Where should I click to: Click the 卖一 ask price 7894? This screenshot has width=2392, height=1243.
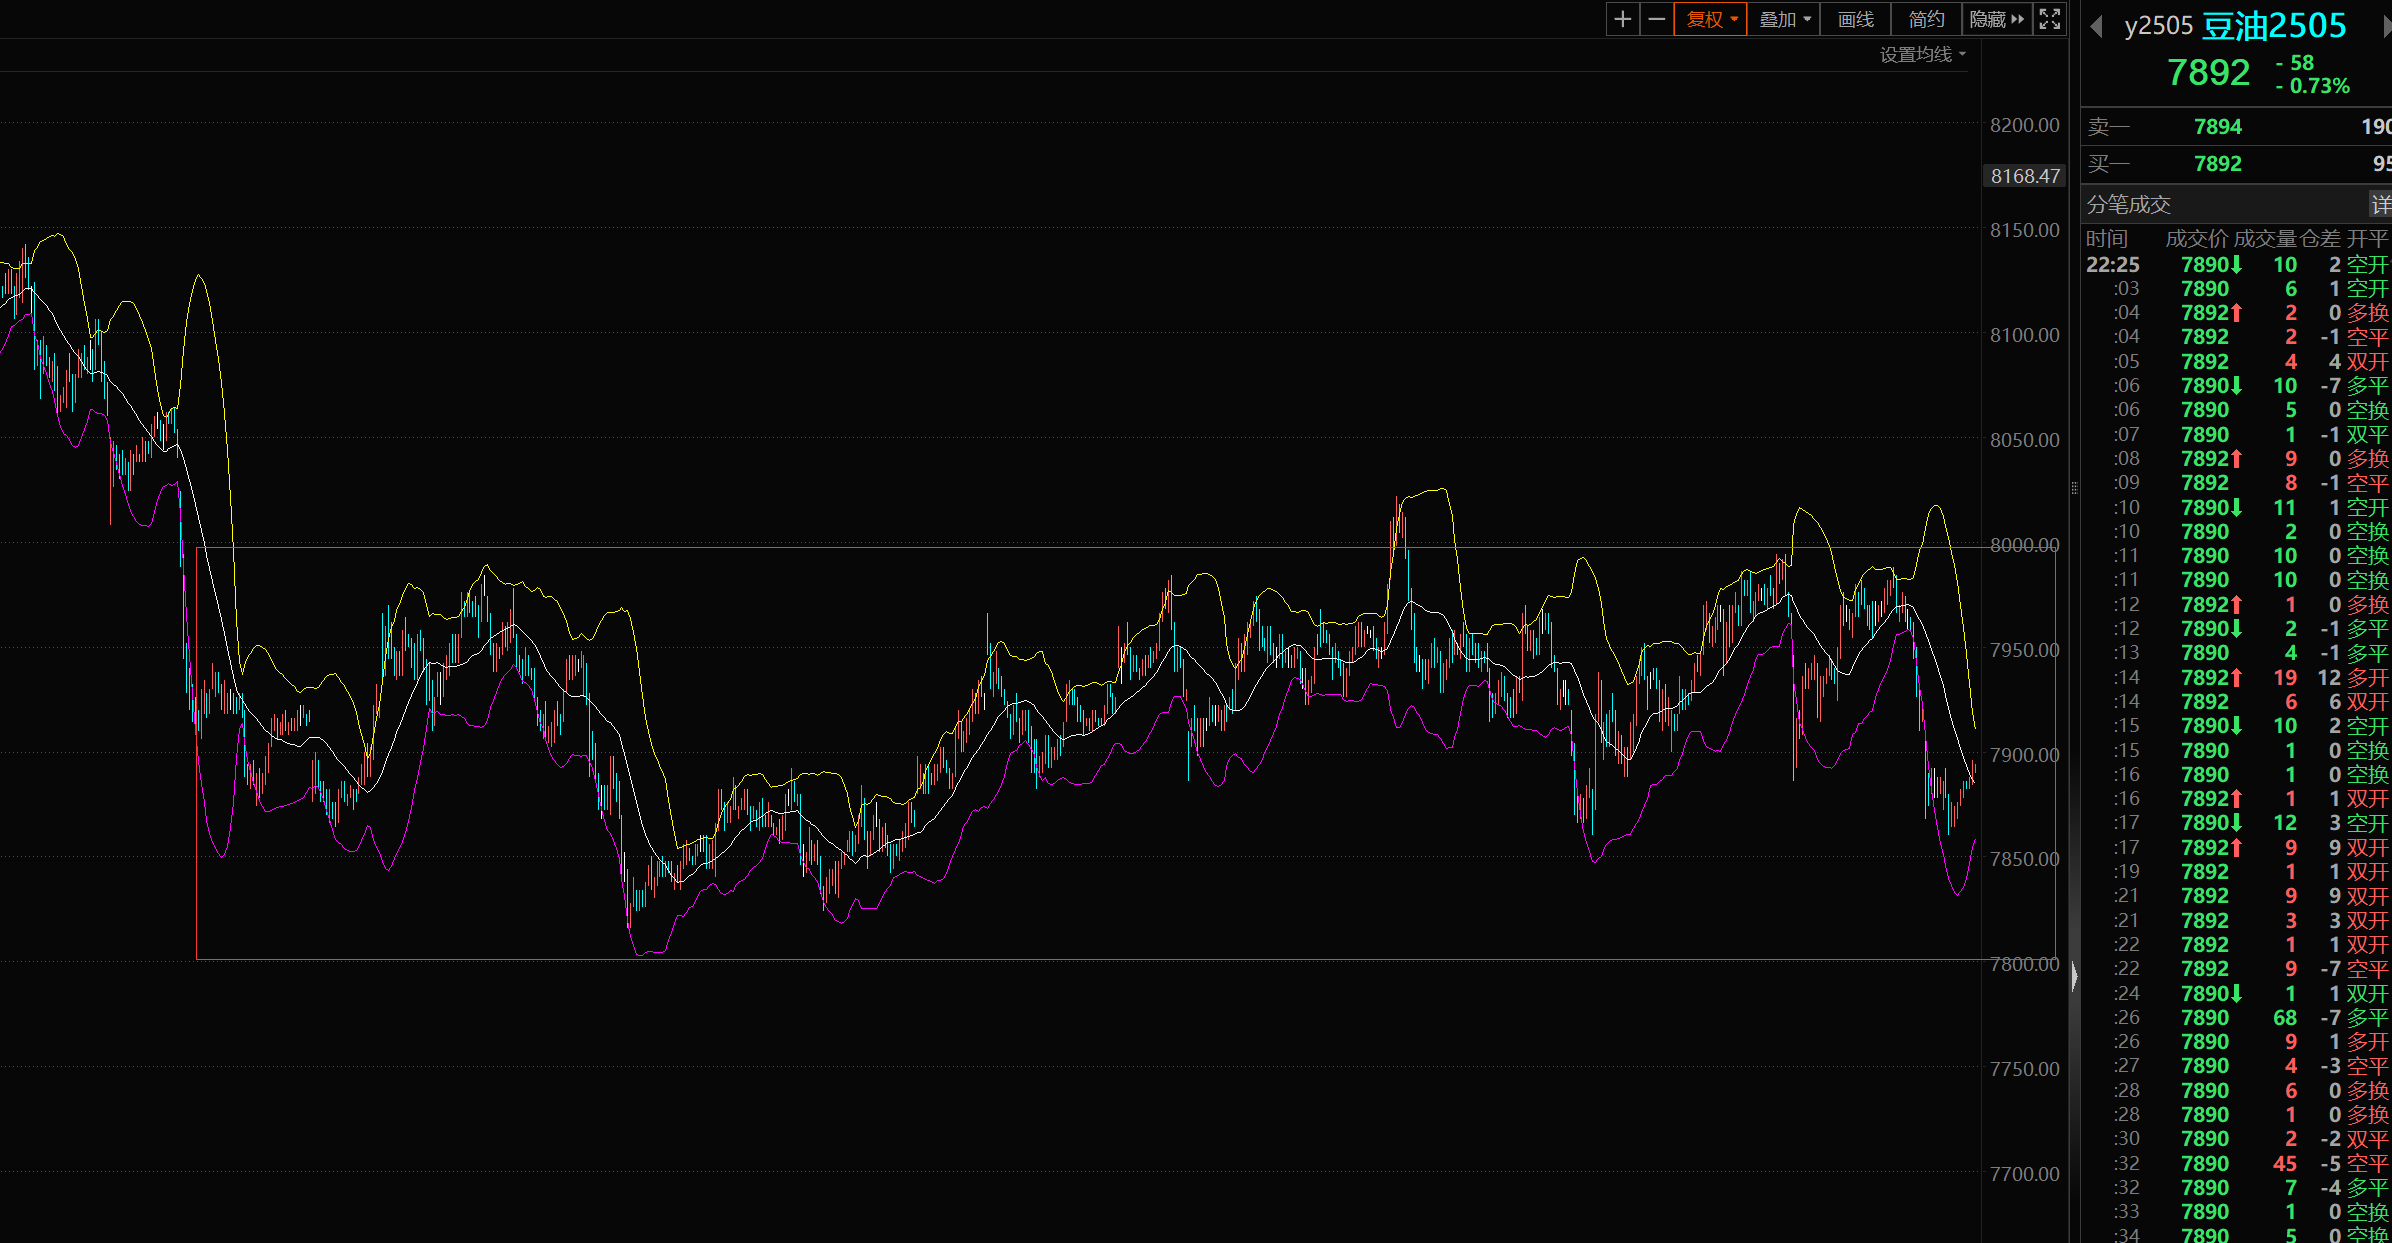click(2217, 127)
